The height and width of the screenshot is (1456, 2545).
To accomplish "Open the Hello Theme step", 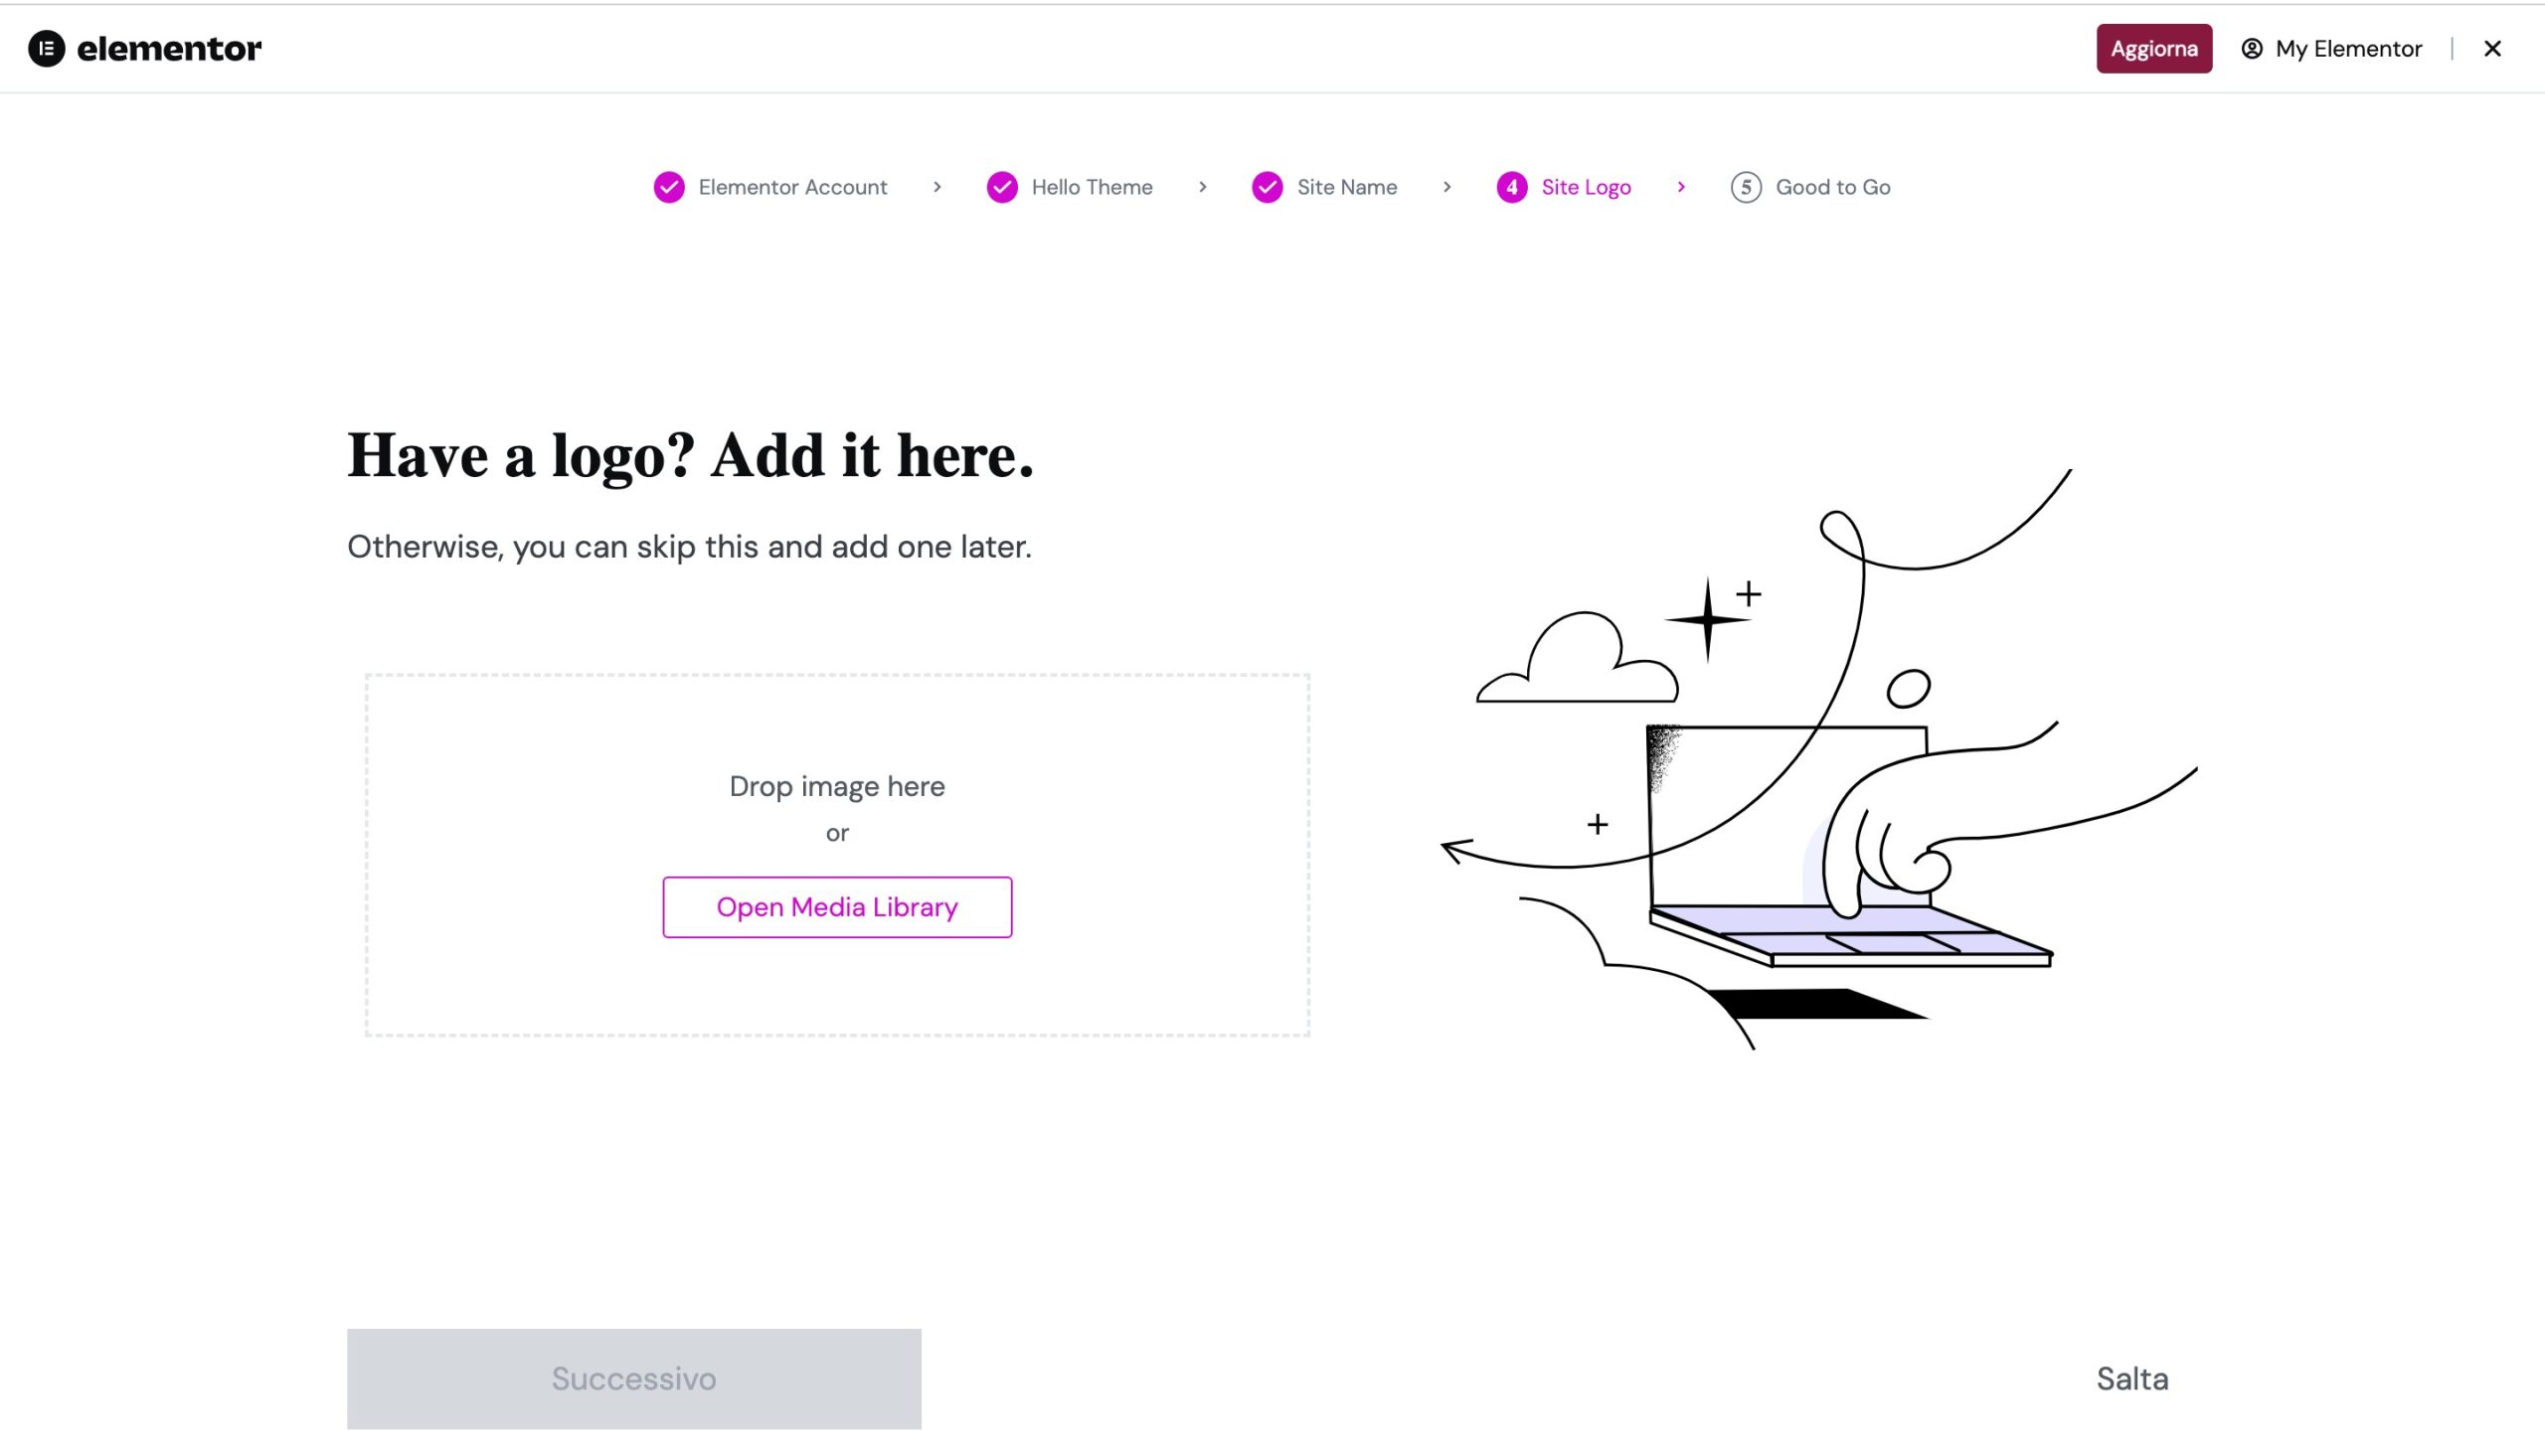I will point(1091,187).
